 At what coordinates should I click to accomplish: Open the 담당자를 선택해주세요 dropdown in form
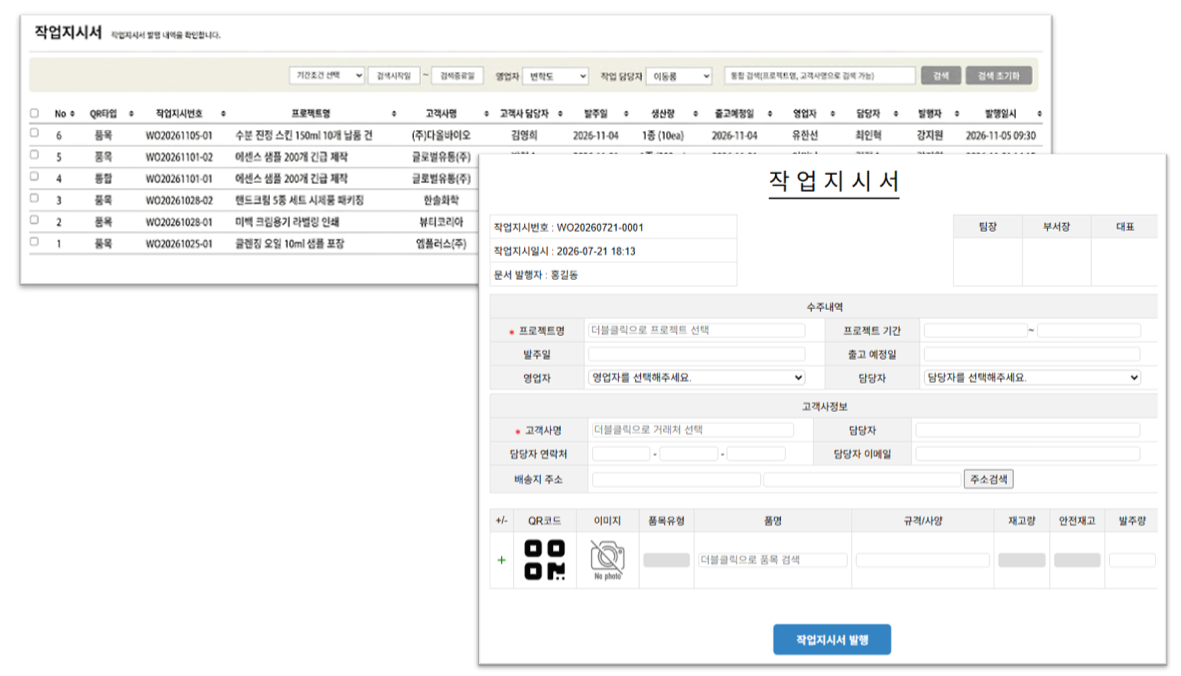[1032, 377]
